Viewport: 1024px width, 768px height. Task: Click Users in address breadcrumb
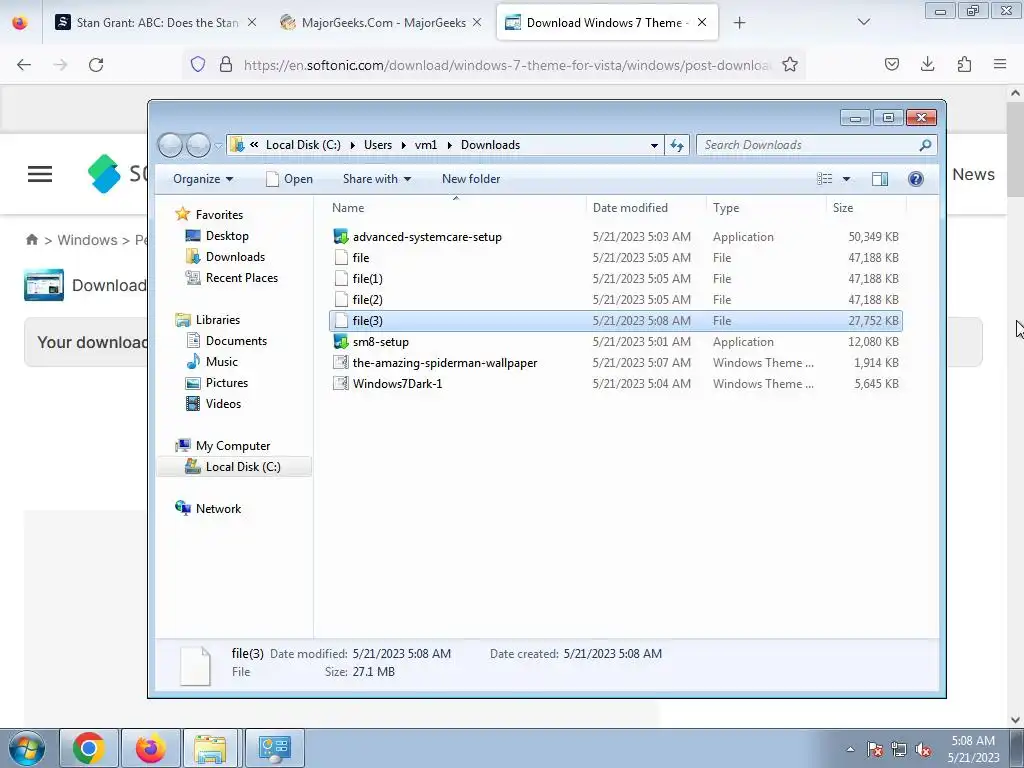[378, 145]
